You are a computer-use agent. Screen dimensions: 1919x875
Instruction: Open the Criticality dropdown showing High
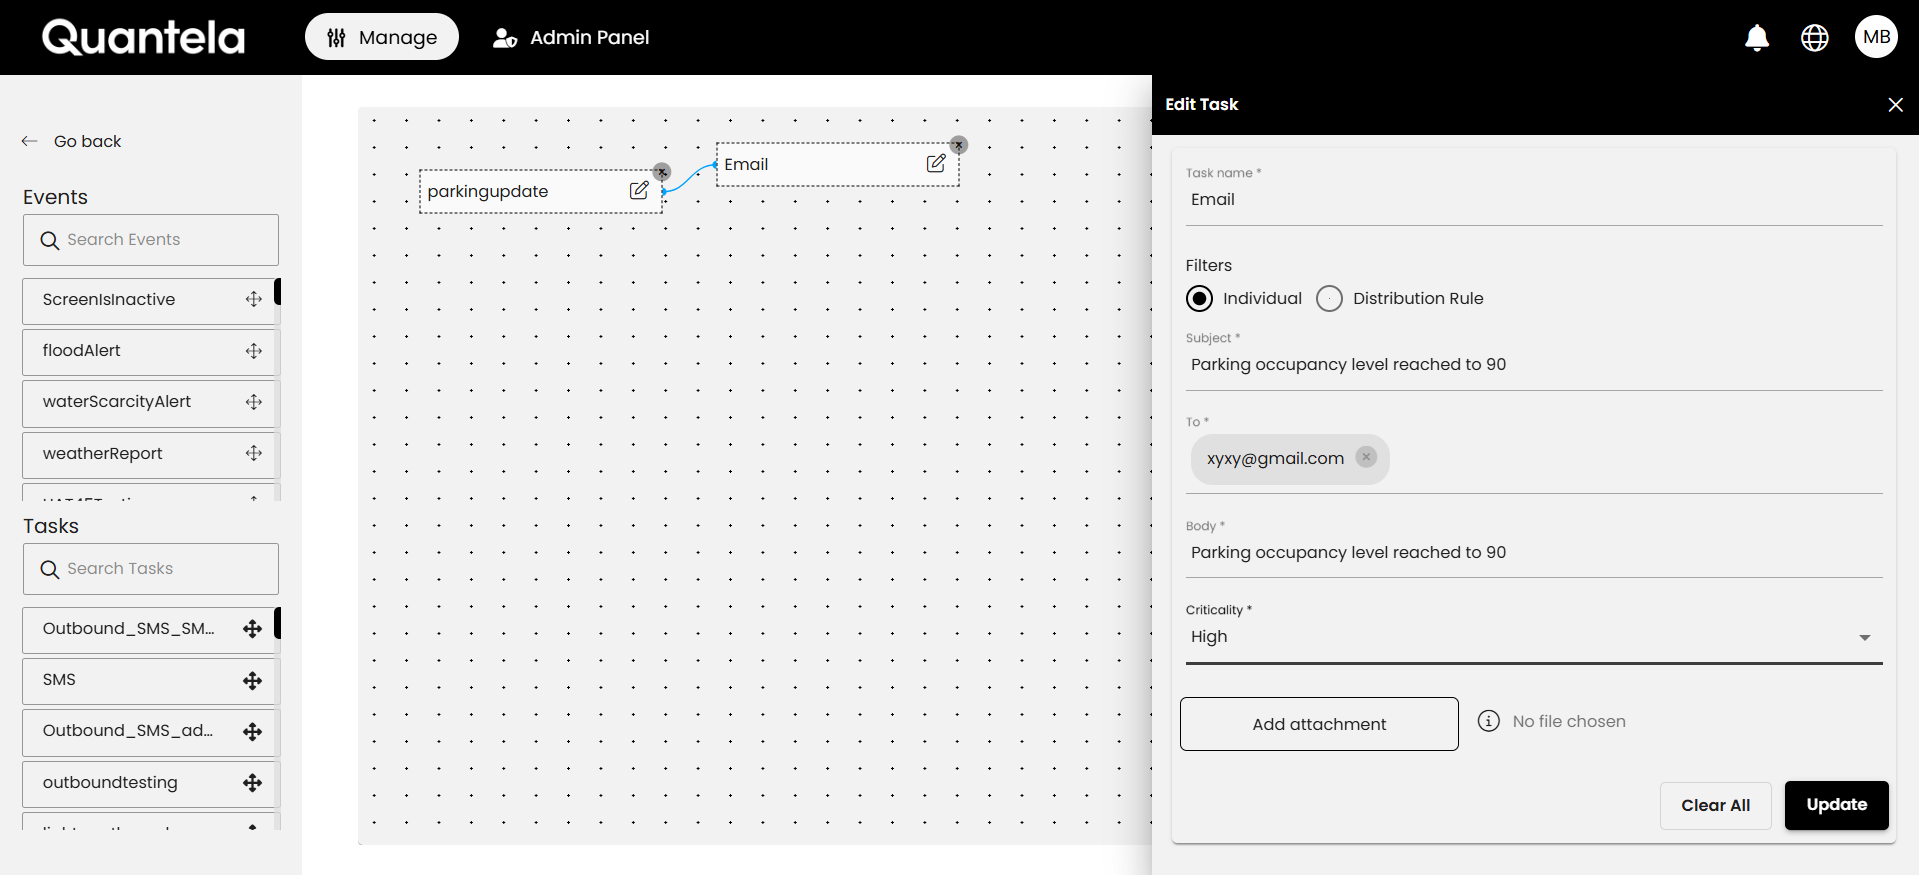1533,637
